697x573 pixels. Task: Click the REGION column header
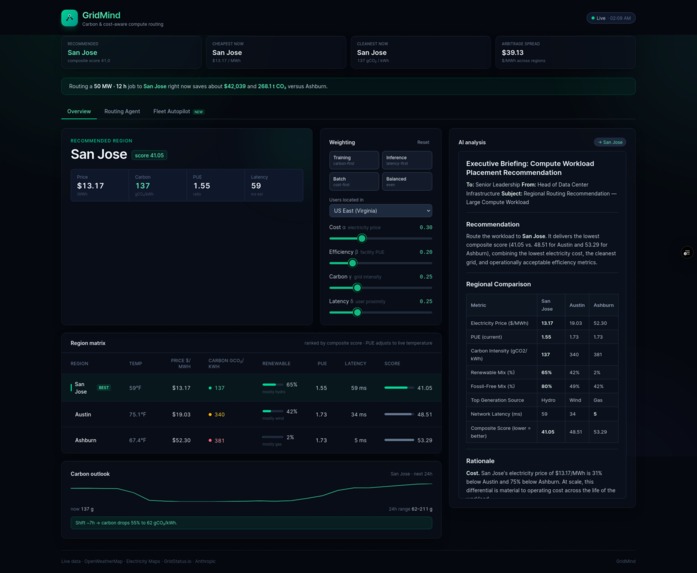(79, 364)
